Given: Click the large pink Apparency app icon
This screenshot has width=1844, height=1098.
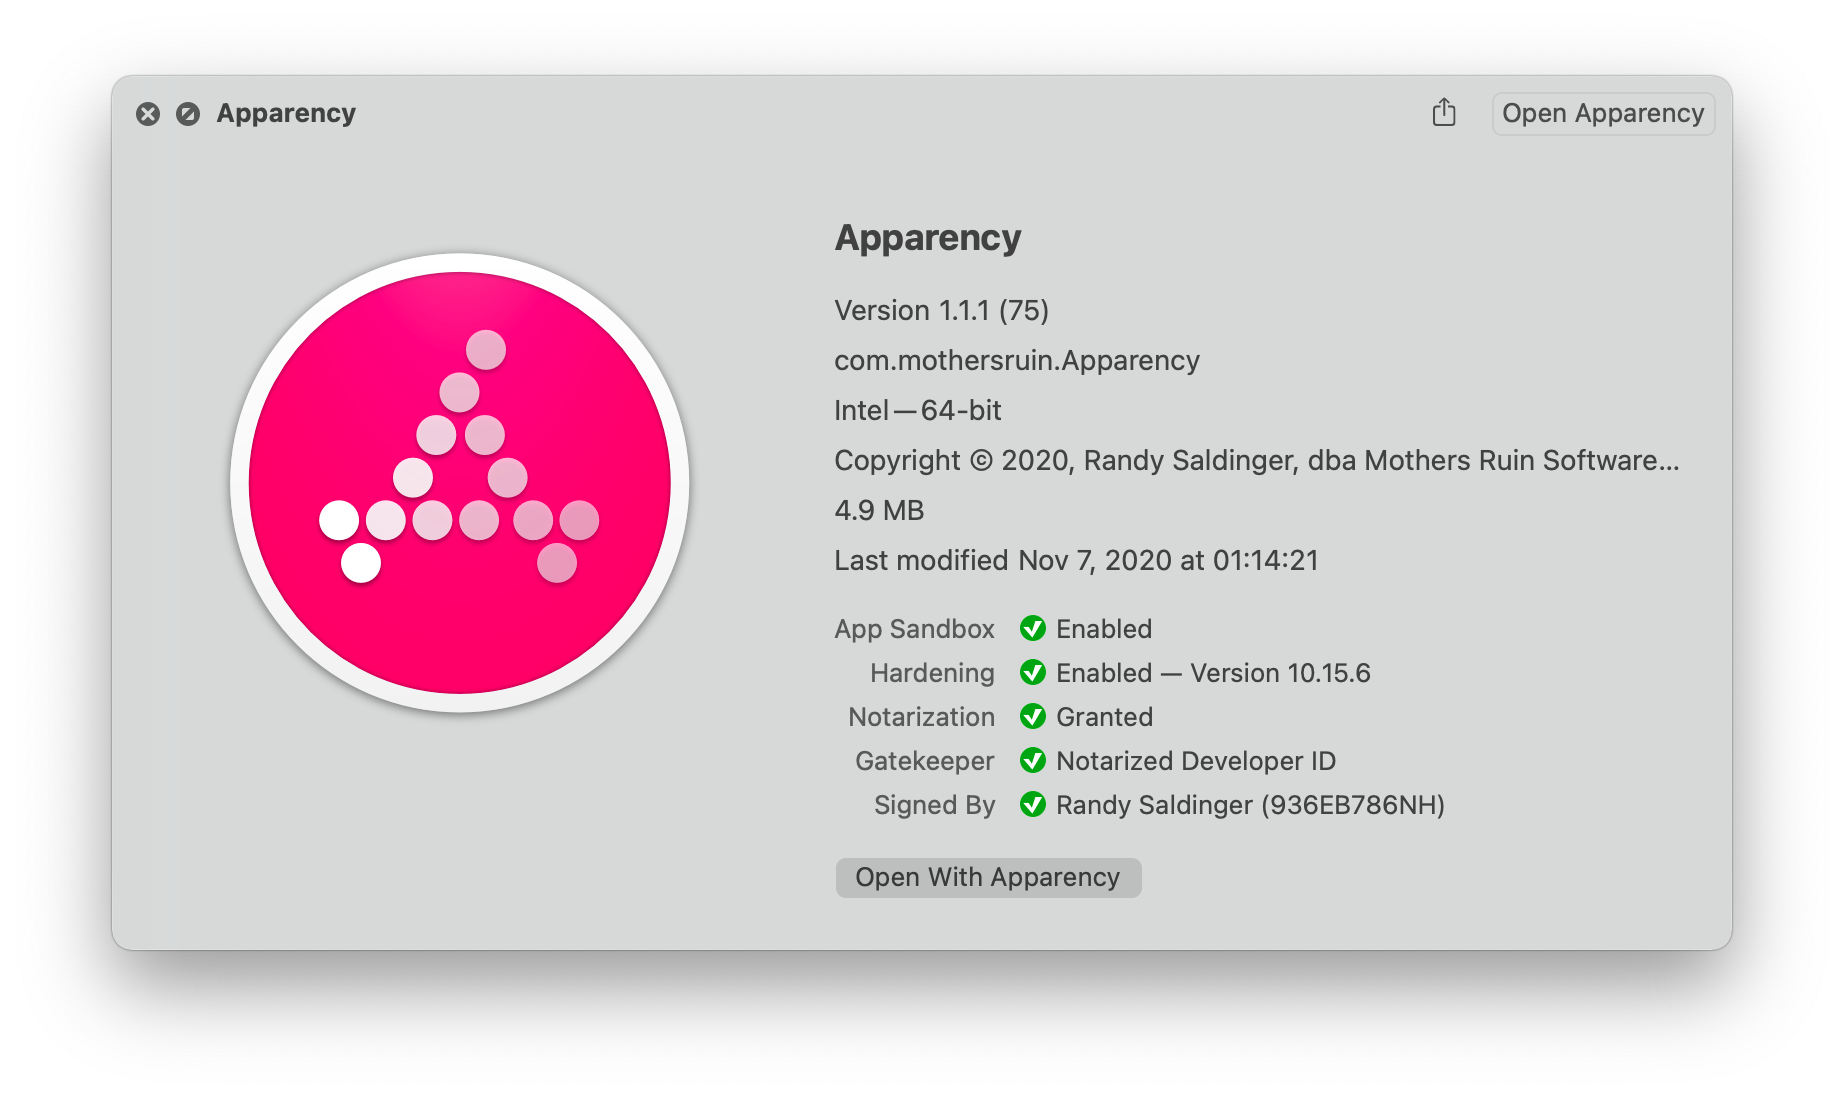Looking at the screenshot, I should pyautogui.click(x=460, y=482).
